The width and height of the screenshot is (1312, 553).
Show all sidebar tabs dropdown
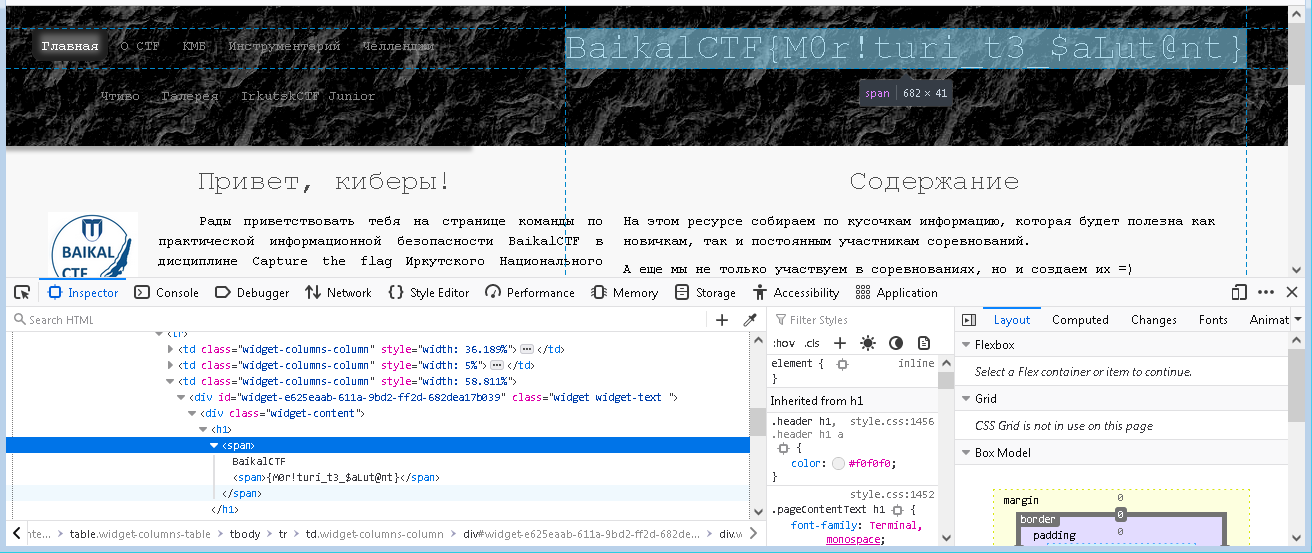point(1298,320)
